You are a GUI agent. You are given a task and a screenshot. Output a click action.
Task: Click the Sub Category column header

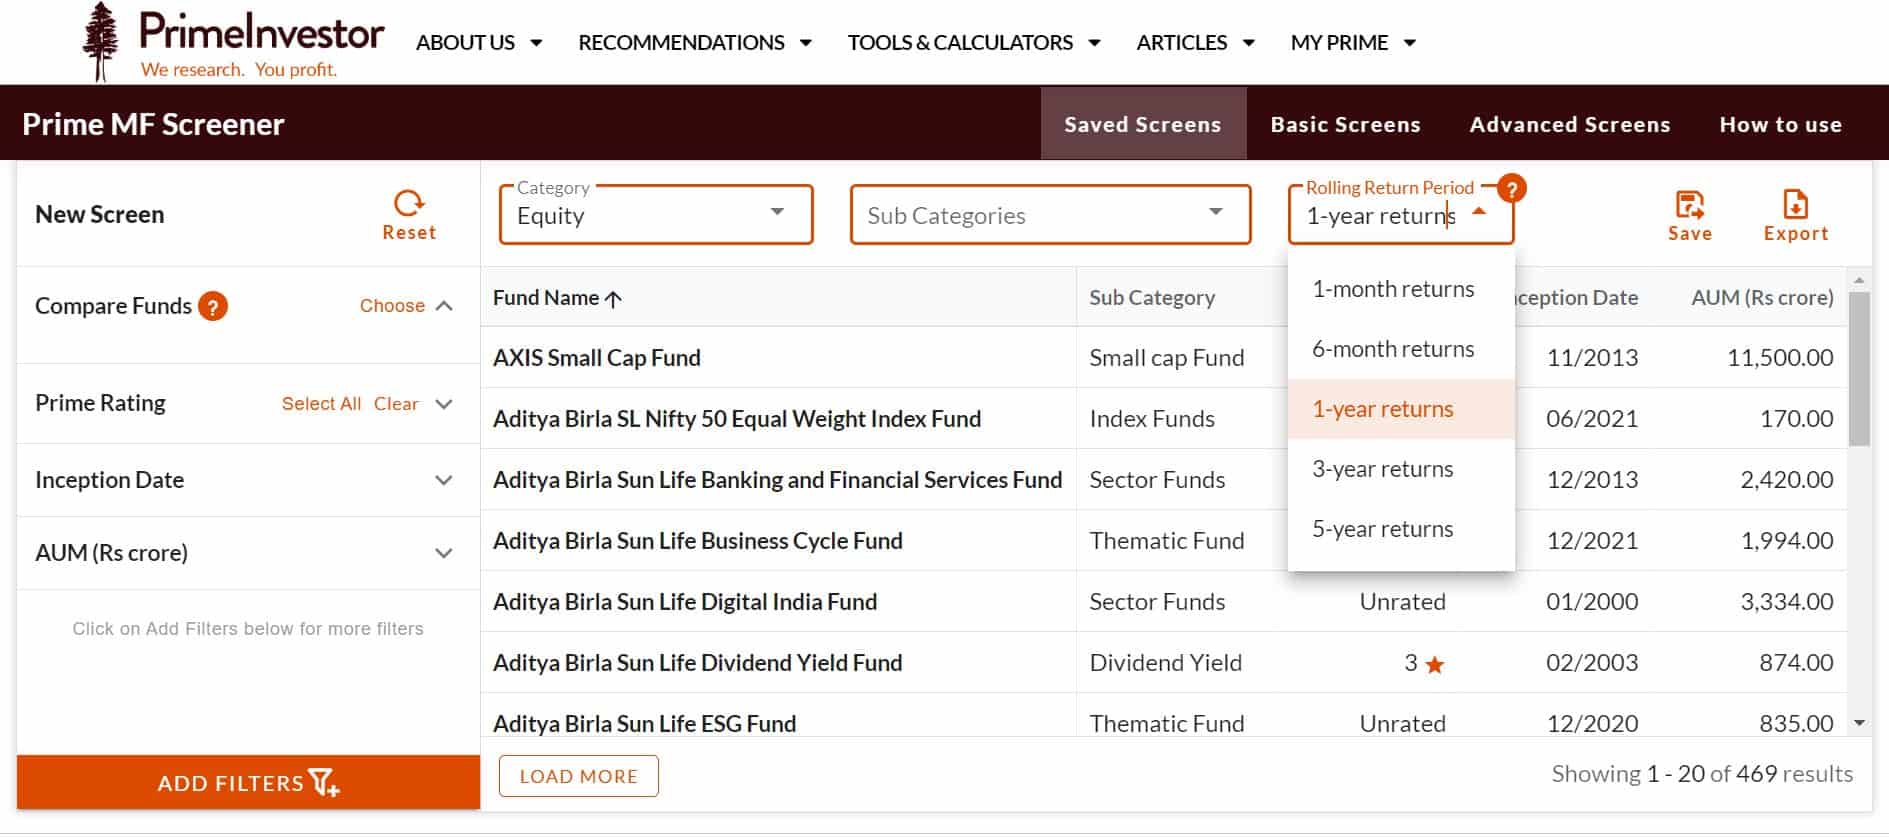point(1152,298)
